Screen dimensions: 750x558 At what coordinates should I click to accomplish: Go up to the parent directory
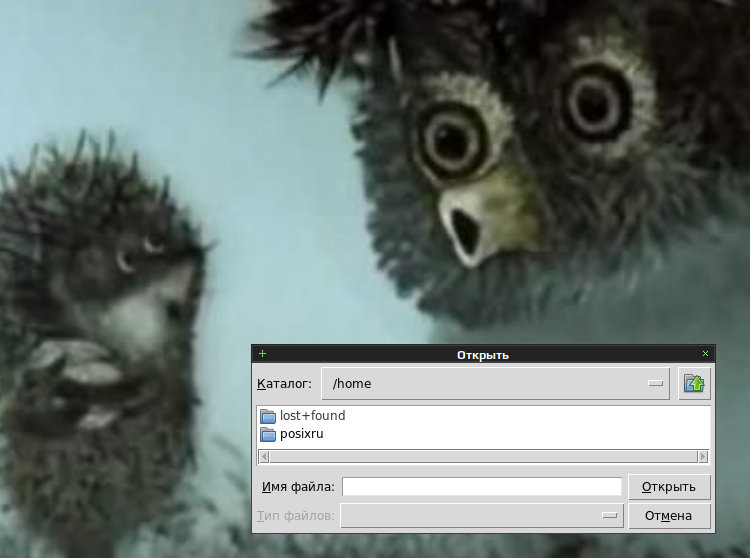(695, 383)
